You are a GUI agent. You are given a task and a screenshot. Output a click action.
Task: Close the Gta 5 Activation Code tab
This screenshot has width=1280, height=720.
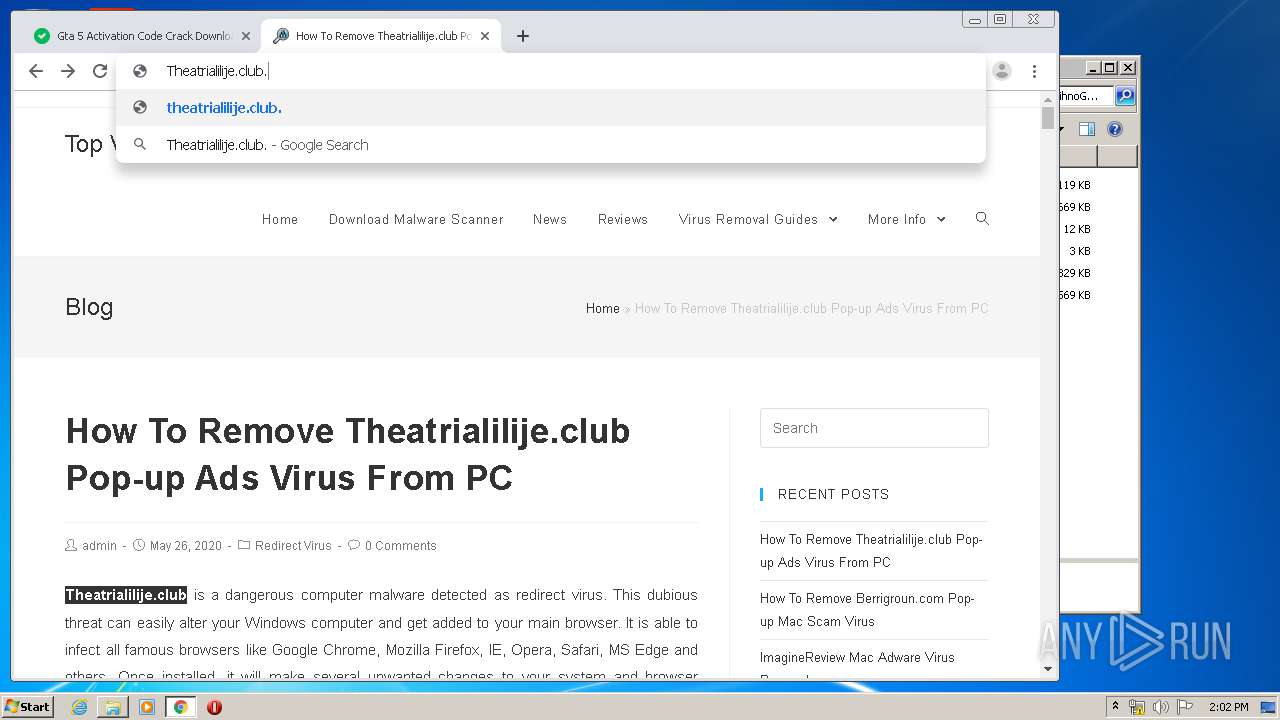[245, 36]
